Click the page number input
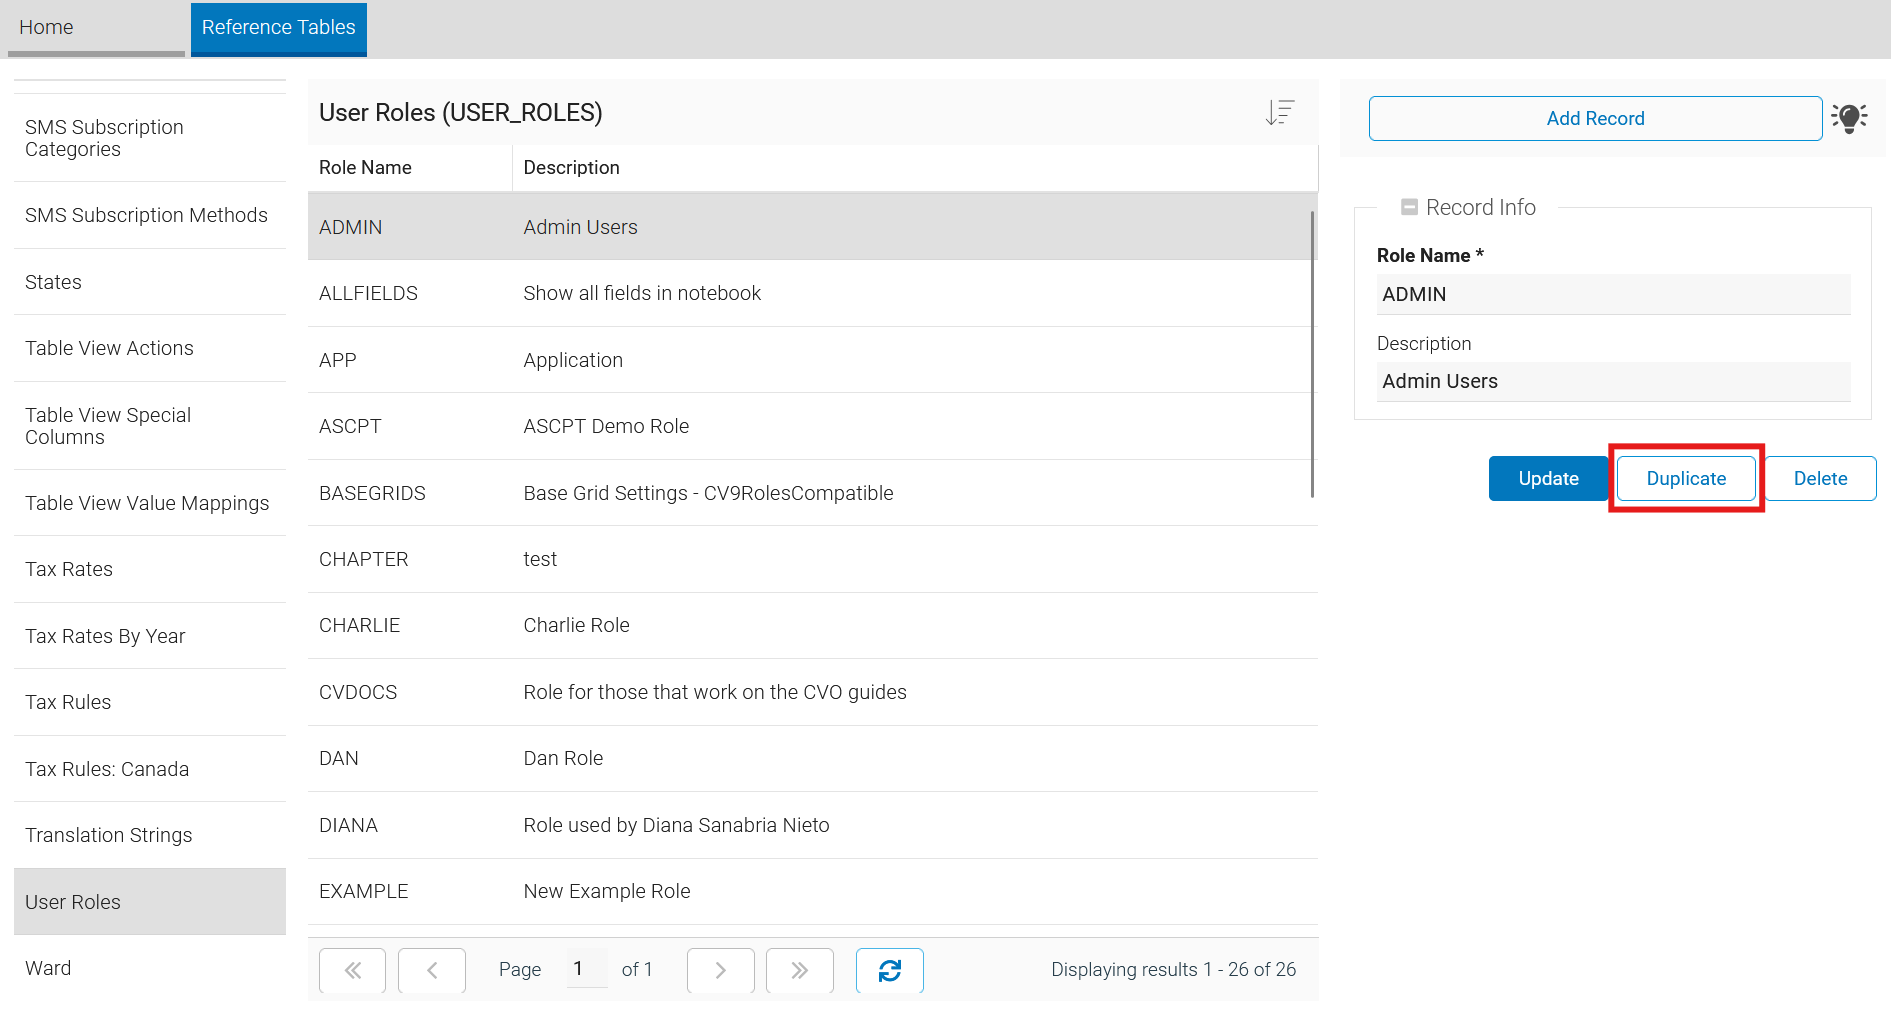The width and height of the screenshot is (1891, 1015). click(587, 968)
